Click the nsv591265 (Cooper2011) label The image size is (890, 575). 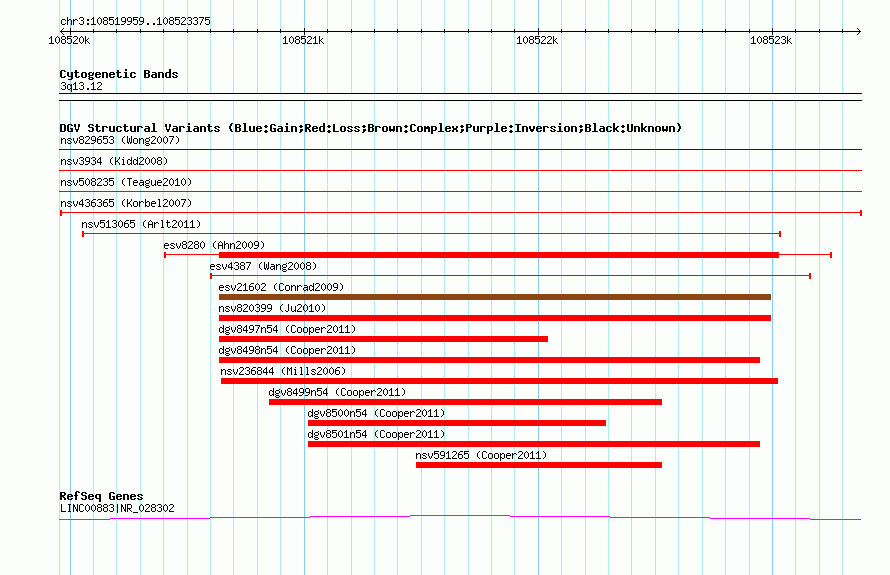tap(481, 455)
